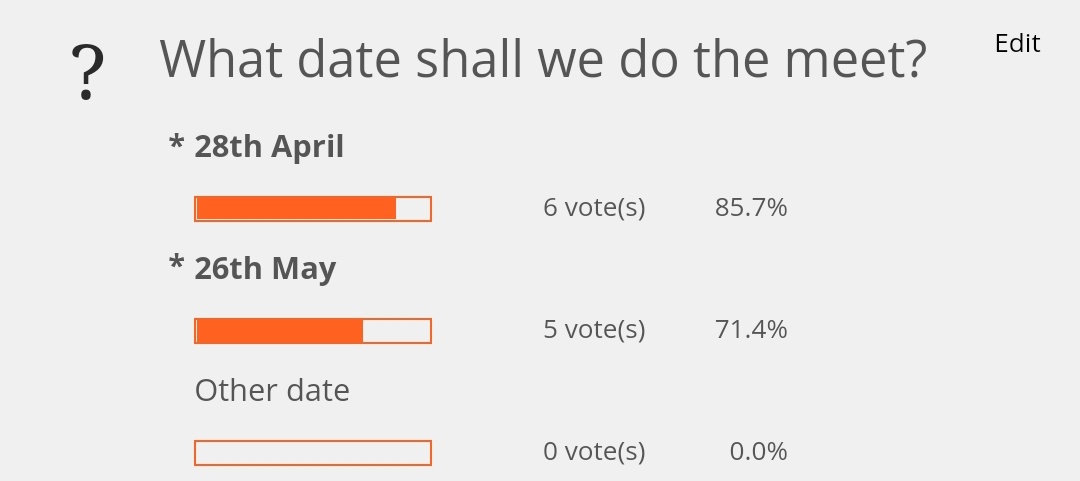Screen dimensions: 1080x481
Task: Click the empty Other date progress bar
Action: point(313,453)
